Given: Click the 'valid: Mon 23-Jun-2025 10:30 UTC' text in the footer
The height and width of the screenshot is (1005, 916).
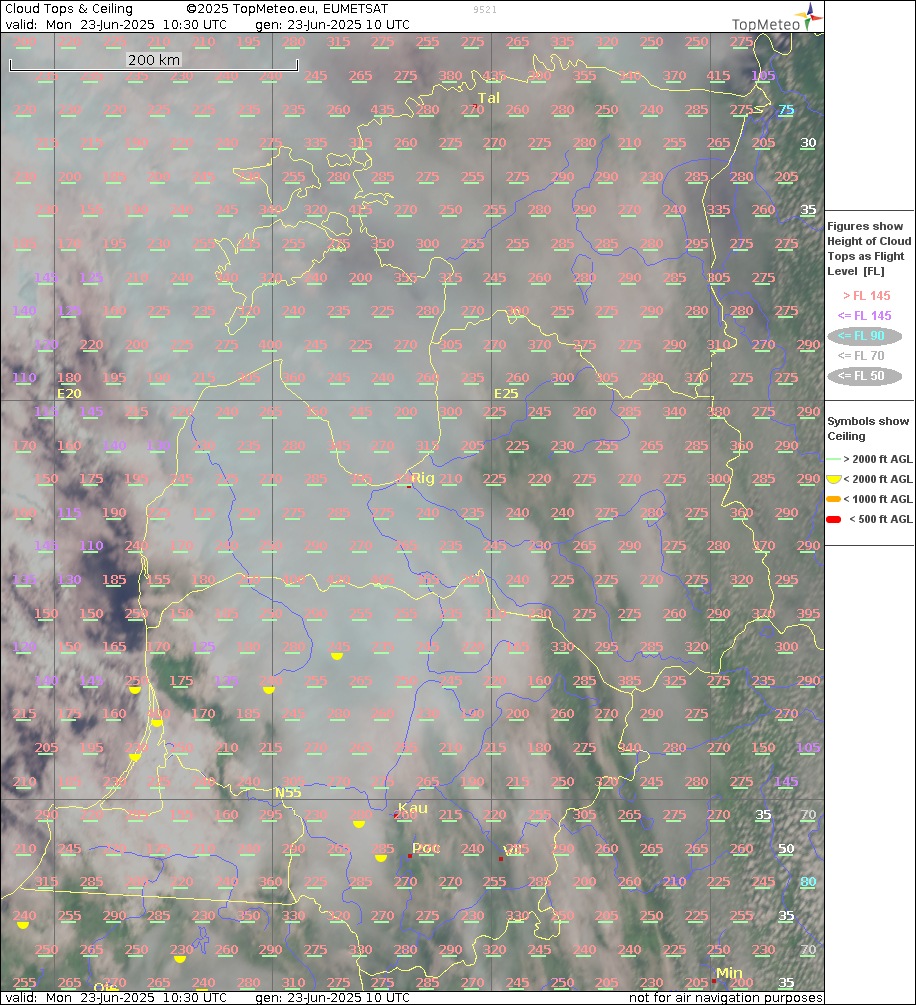Looking at the screenshot, I should (x=116, y=998).
